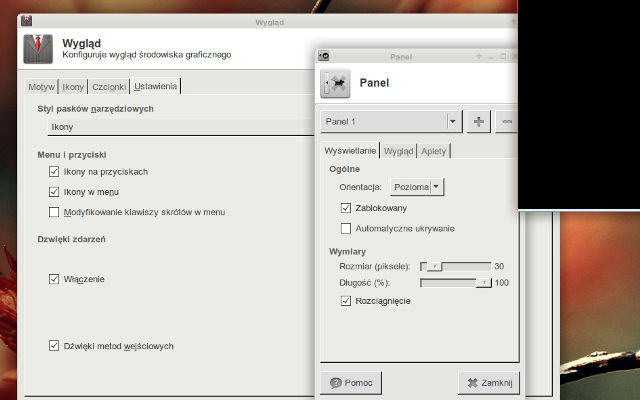Image resolution: width=640 pixels, height=400 pixels.
Task: Click the plus icon to add a panel
Action: tap(479, 121)
